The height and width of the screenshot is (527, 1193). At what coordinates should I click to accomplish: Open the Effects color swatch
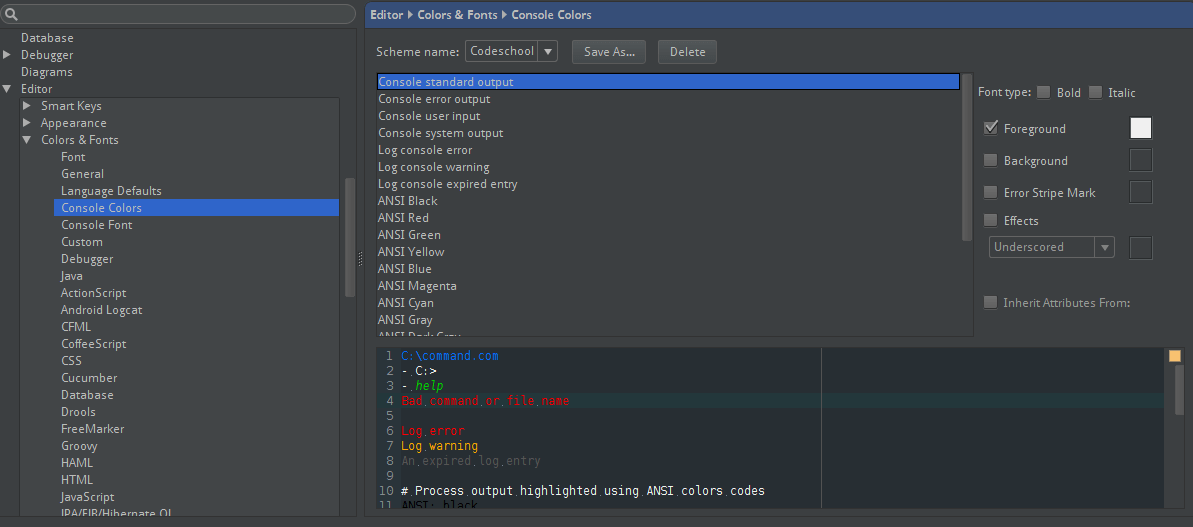coord(1141,248)
